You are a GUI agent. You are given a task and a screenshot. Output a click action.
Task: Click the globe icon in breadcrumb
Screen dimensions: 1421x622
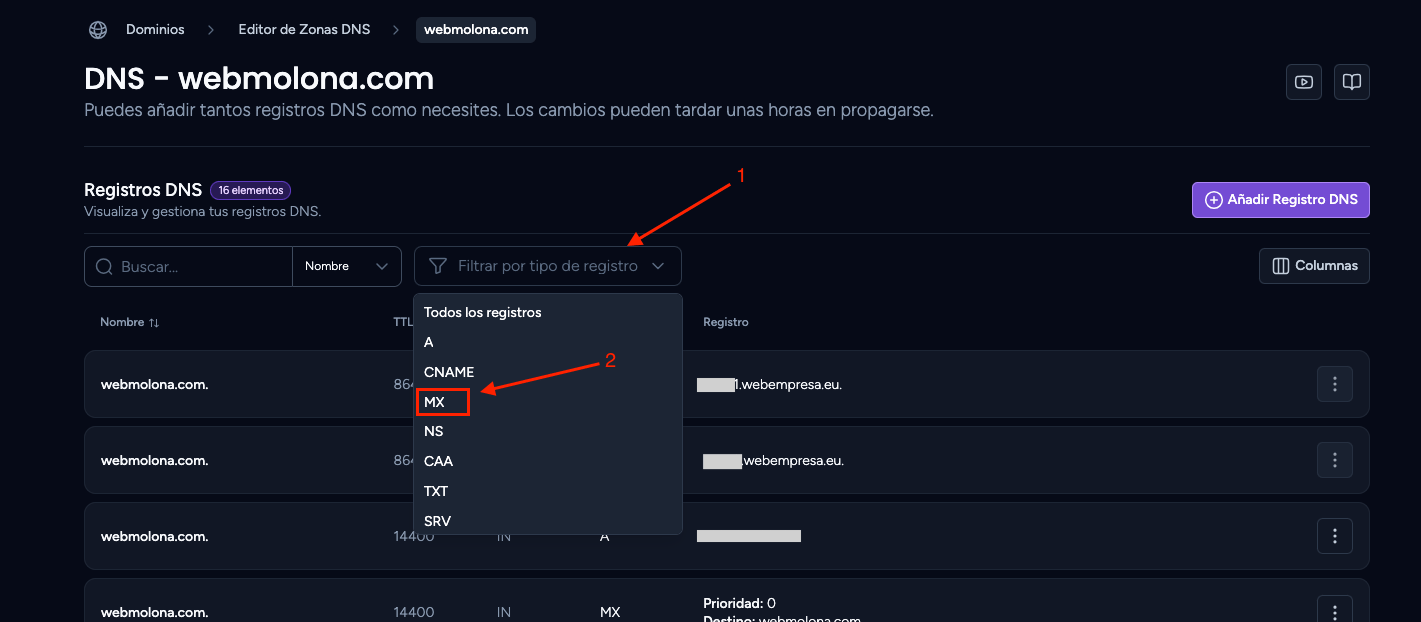[98, 30]
